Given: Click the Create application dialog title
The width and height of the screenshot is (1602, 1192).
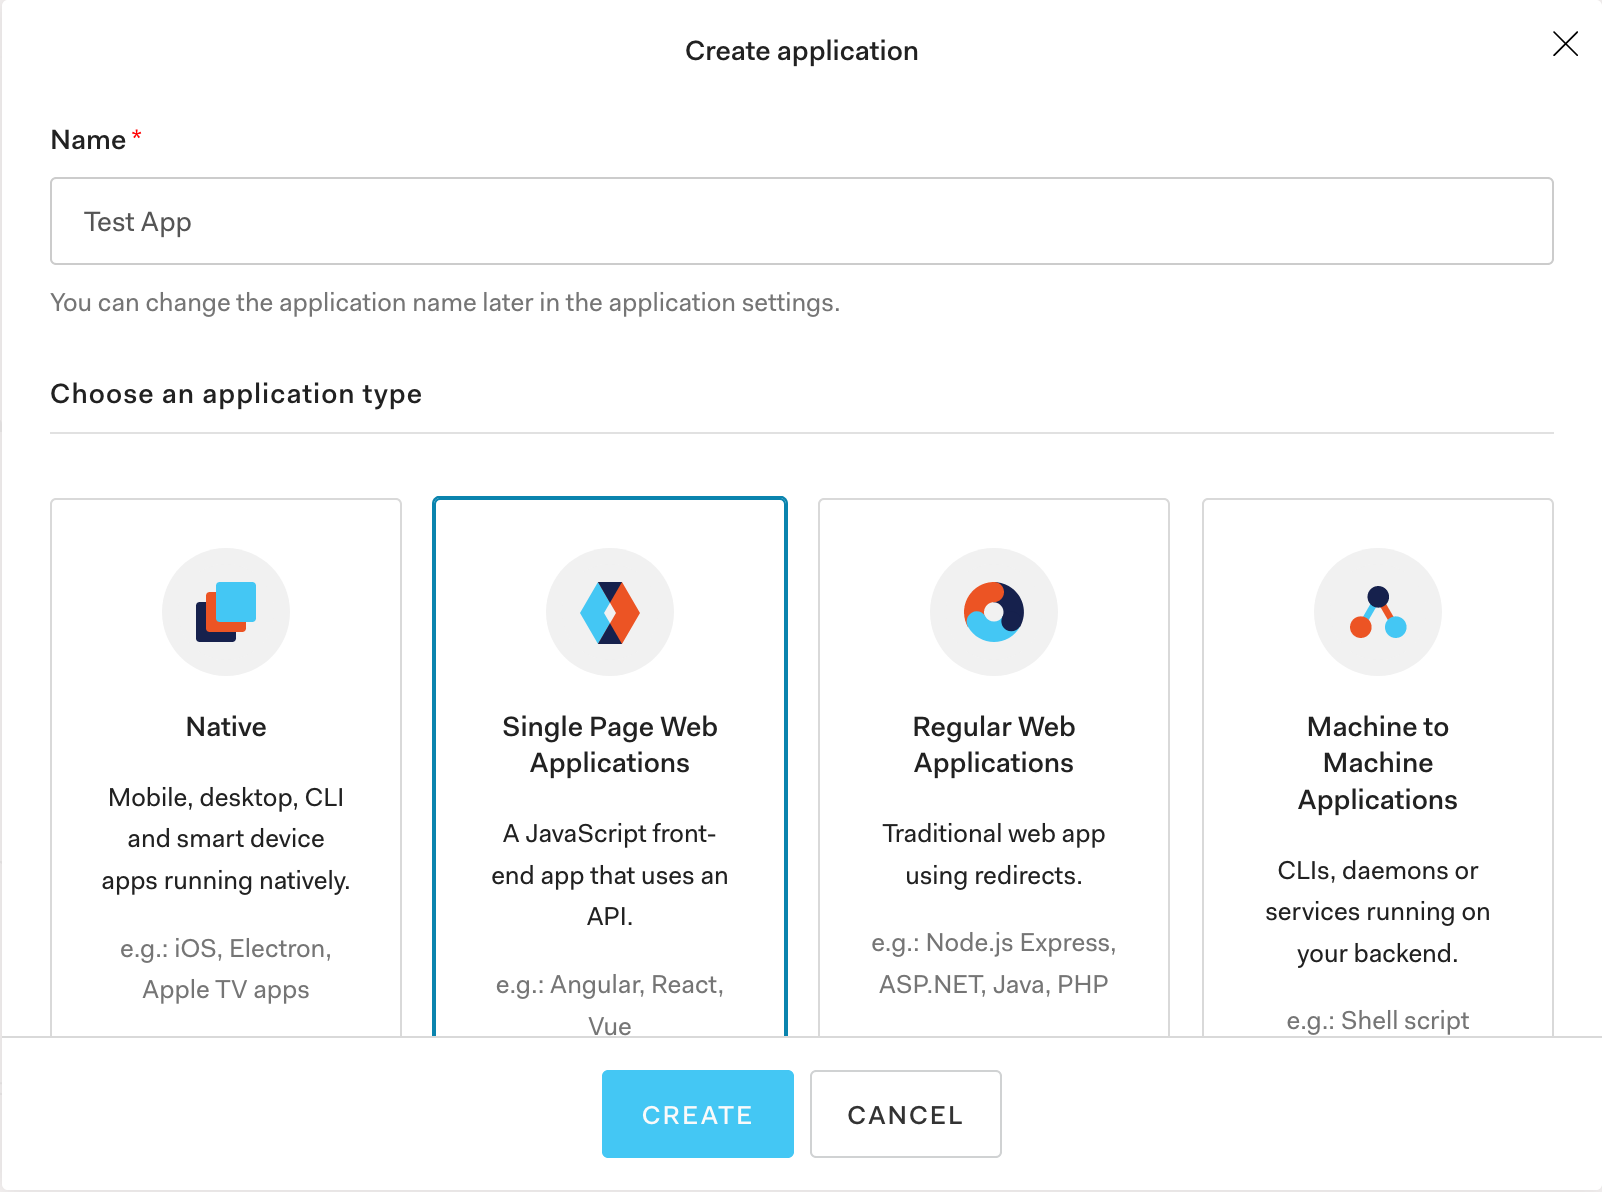Looking at the screenshot, I should (801, 50).
